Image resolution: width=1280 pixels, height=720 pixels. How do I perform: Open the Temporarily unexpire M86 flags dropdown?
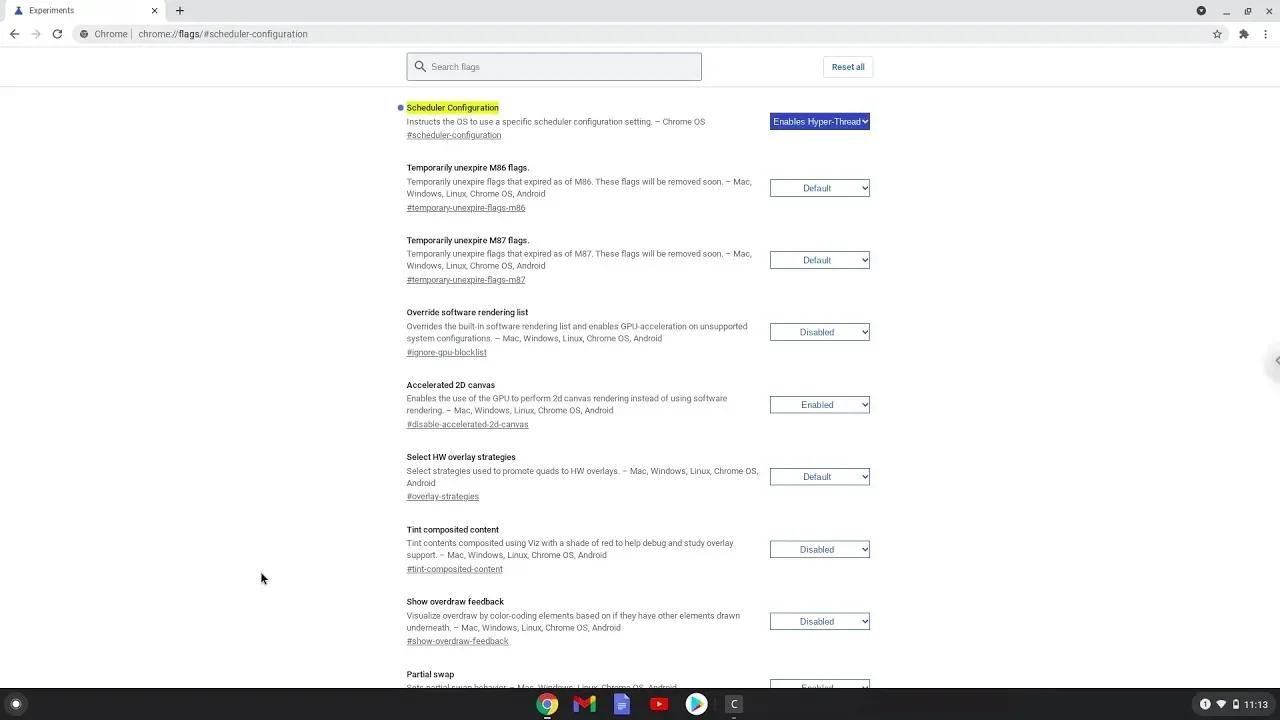pyautogui.click(x=820, y=188)
